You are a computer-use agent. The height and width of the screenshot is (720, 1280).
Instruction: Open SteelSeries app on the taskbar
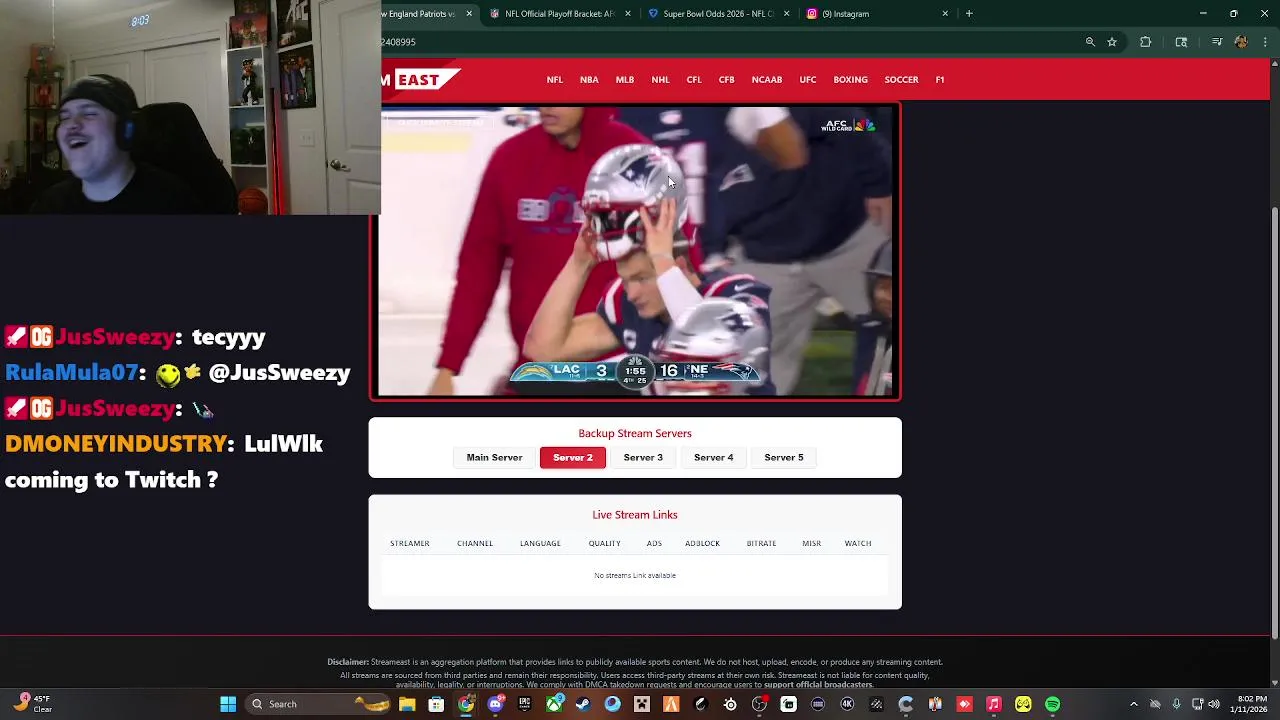(730, 704)
